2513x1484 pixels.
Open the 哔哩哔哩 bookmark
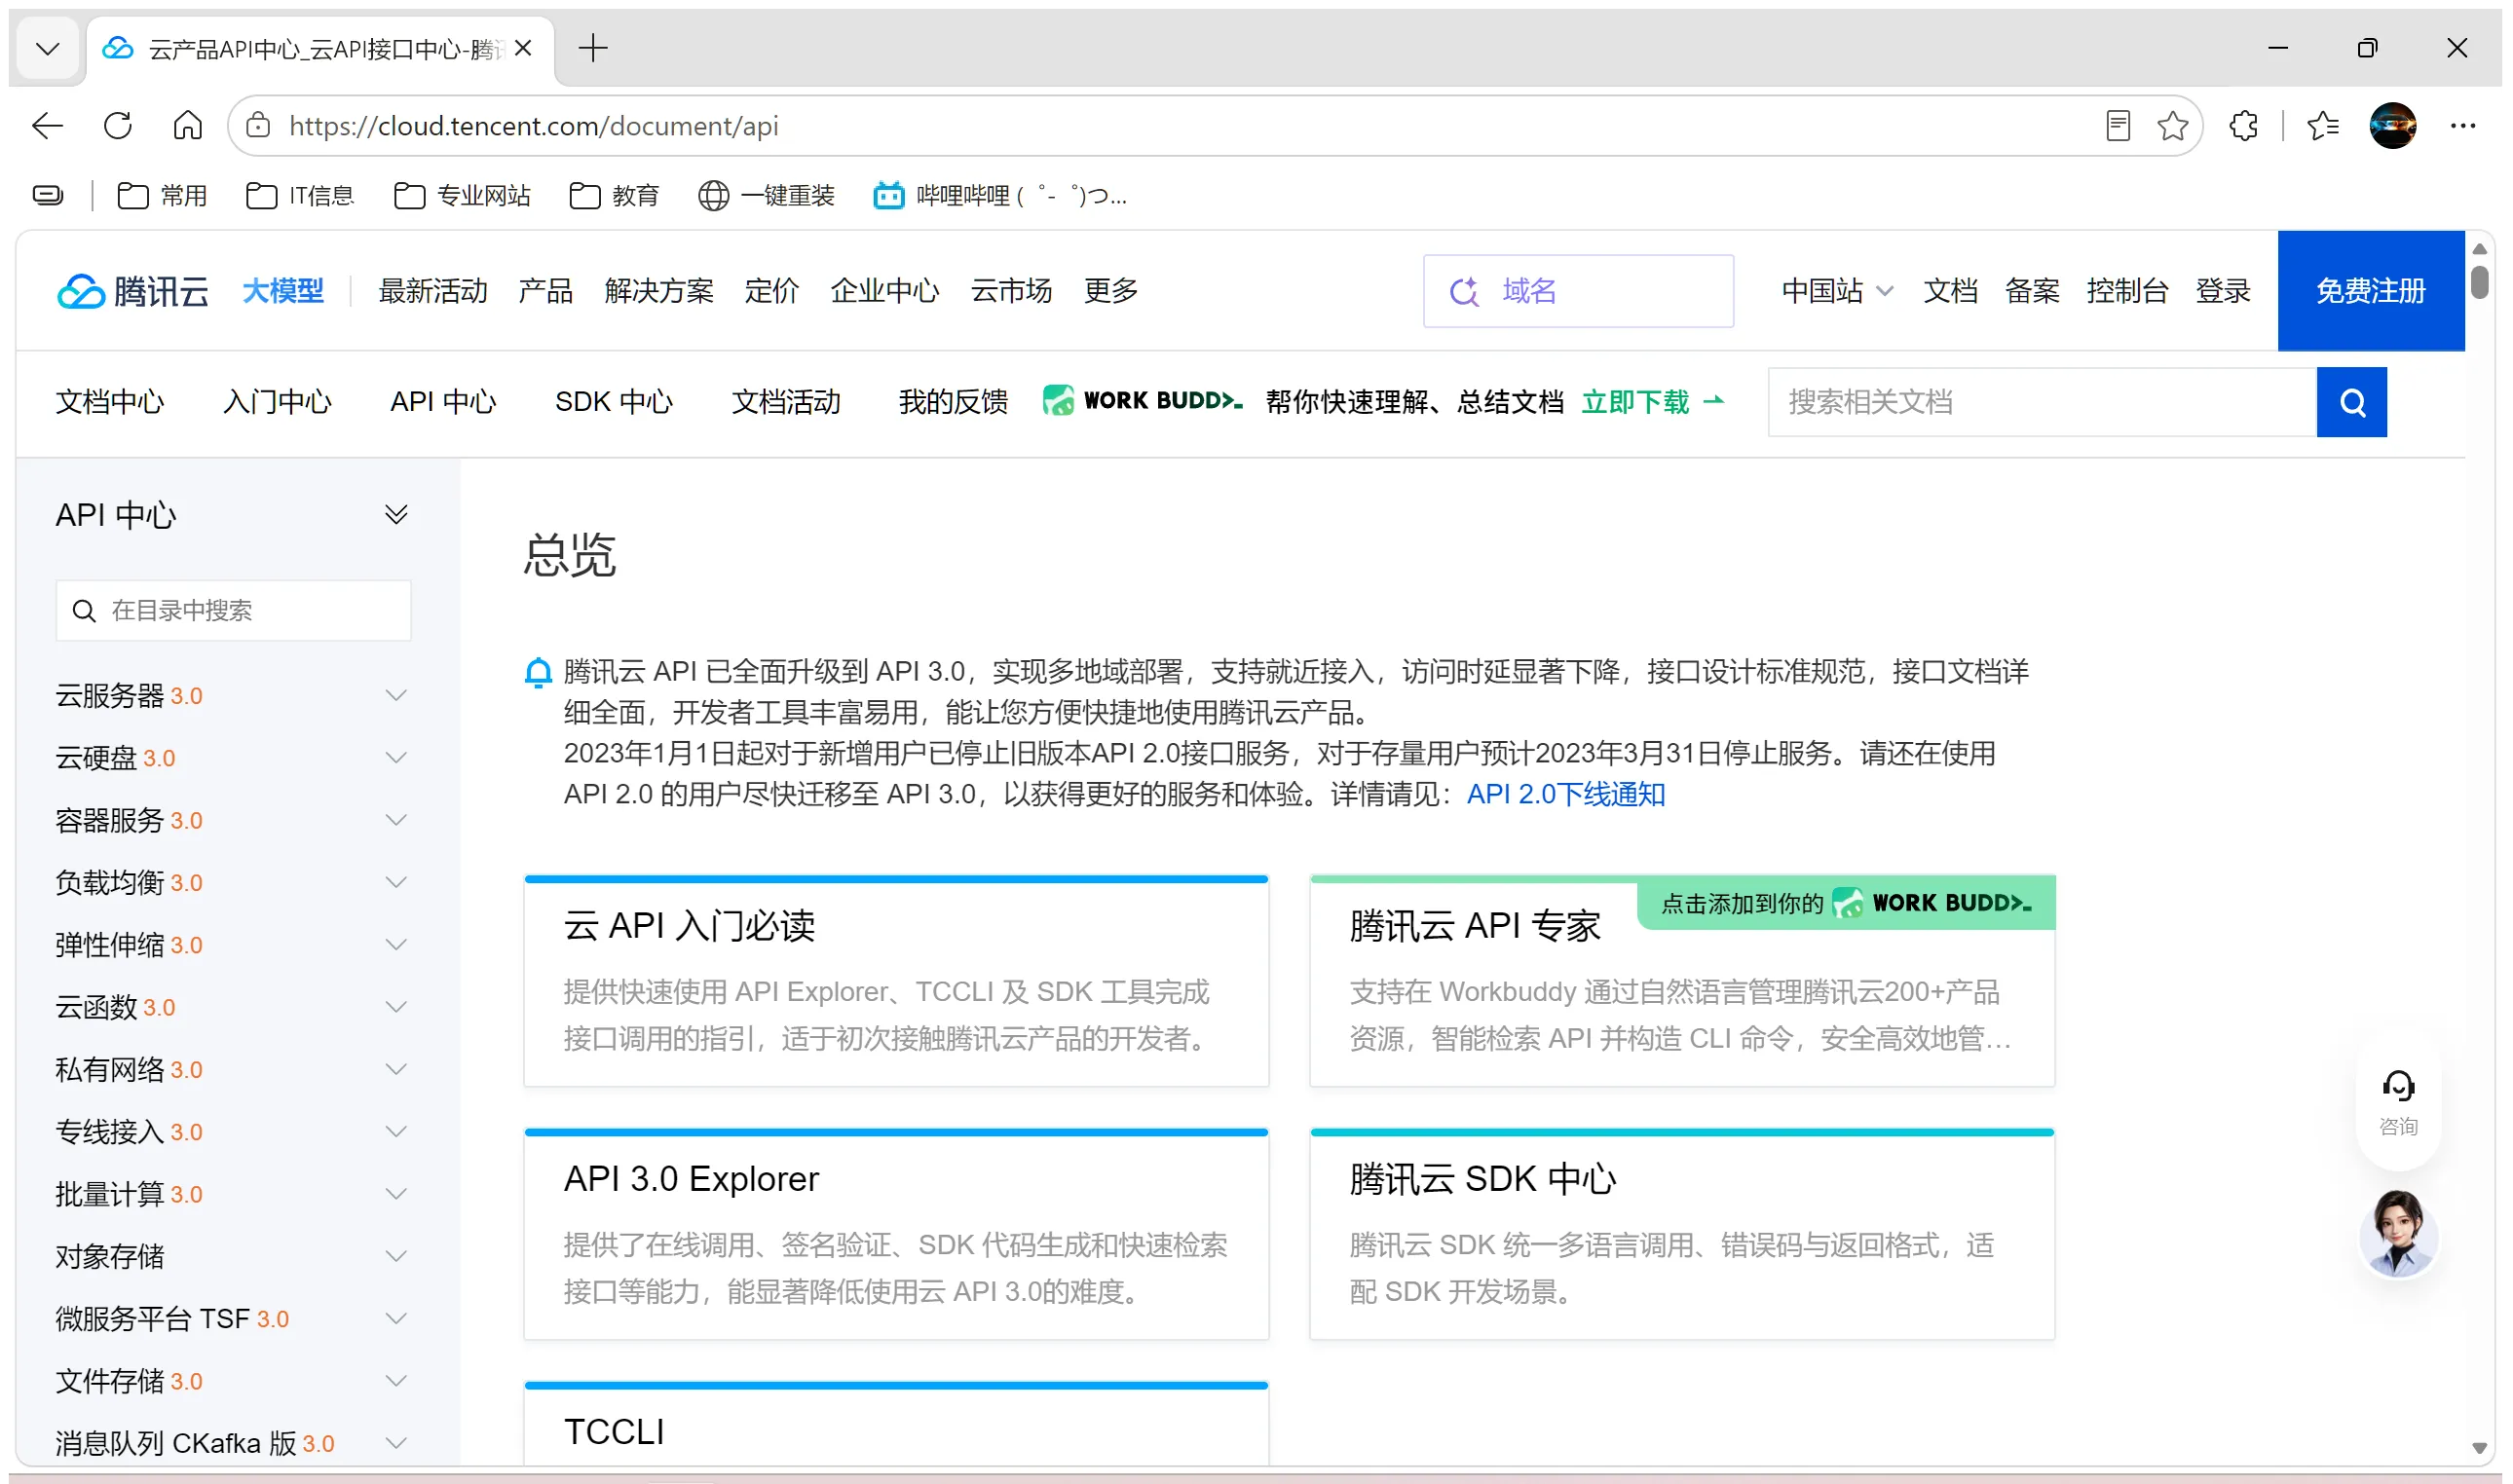tap(1001, 196)
